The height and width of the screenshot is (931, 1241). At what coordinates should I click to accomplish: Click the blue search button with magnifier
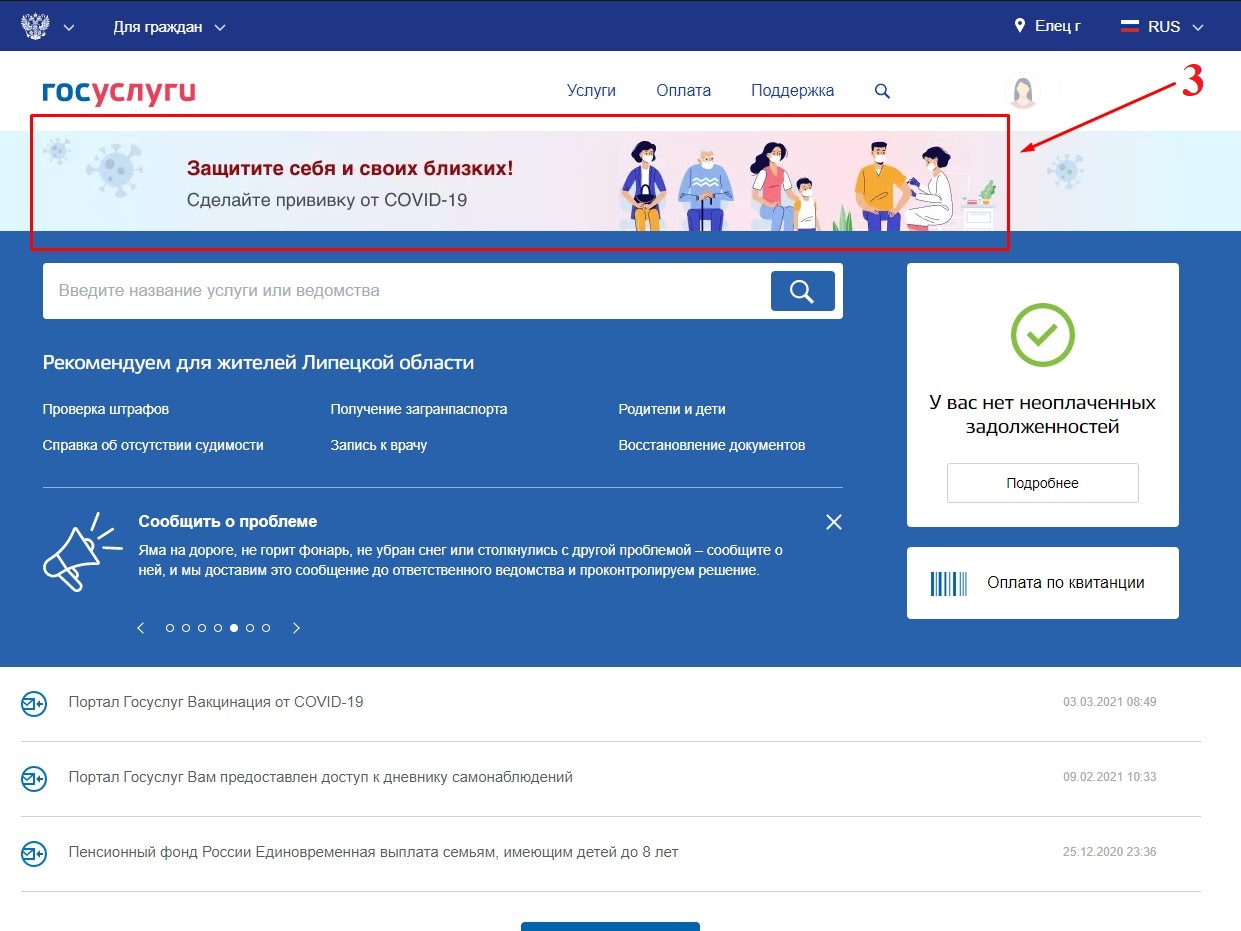click(x=802, y=291)
